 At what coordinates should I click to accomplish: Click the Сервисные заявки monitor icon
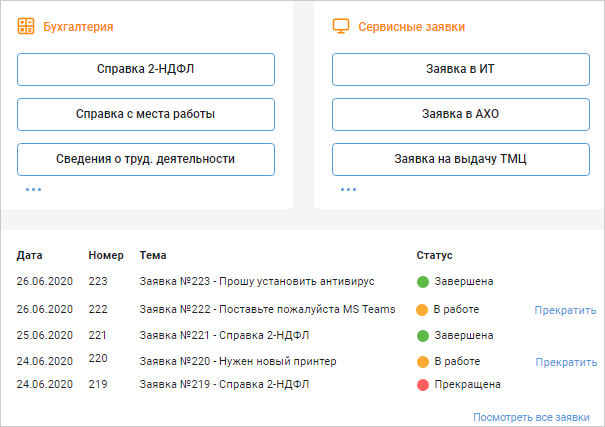(x=341, y=26)
